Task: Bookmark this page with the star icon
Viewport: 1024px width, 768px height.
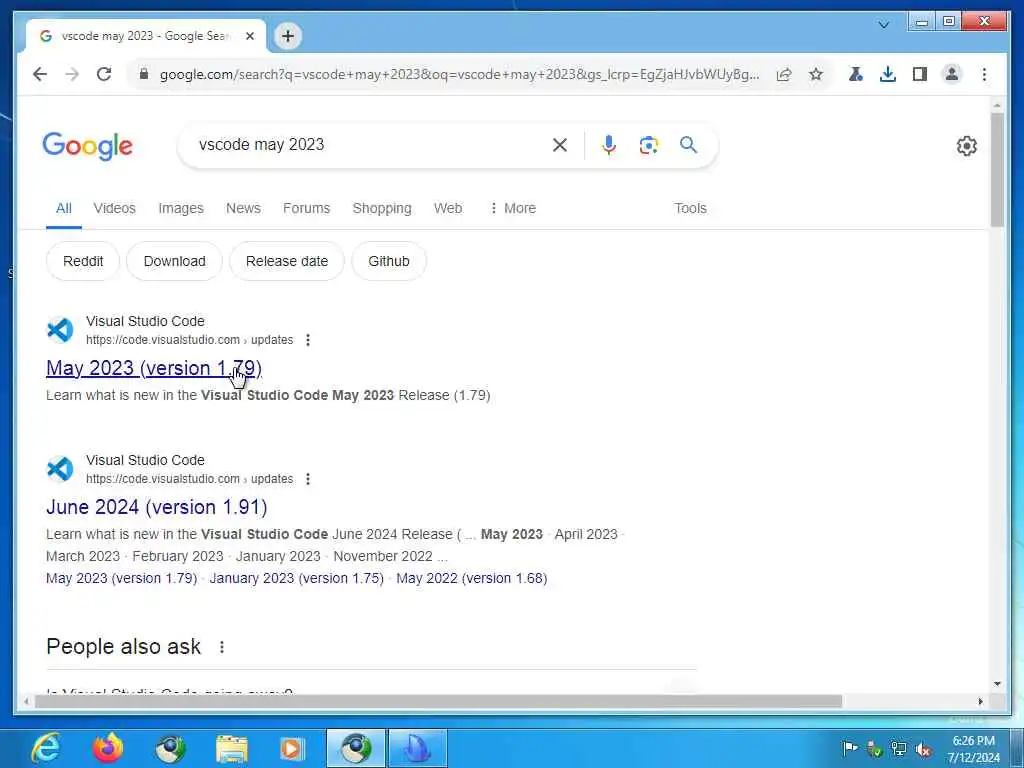Action: [x=816, y=74]
